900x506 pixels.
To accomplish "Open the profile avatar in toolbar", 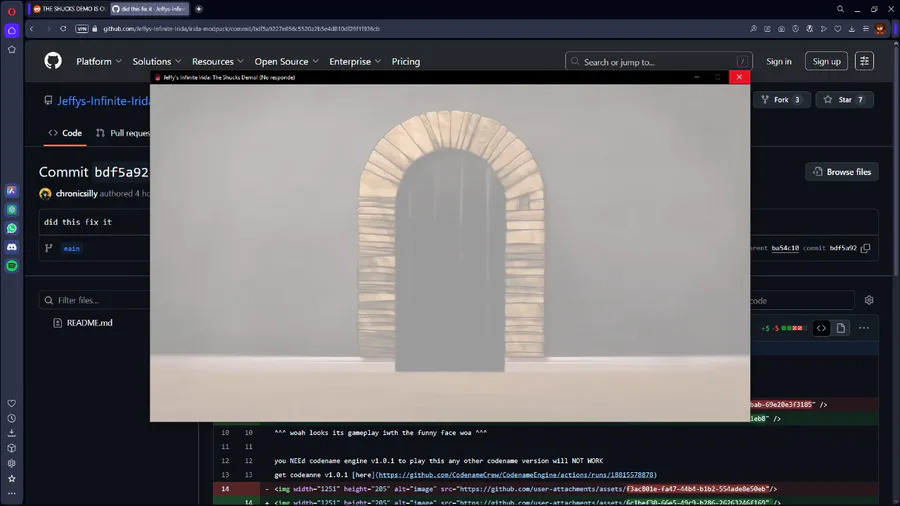I will tap(880, 29).
